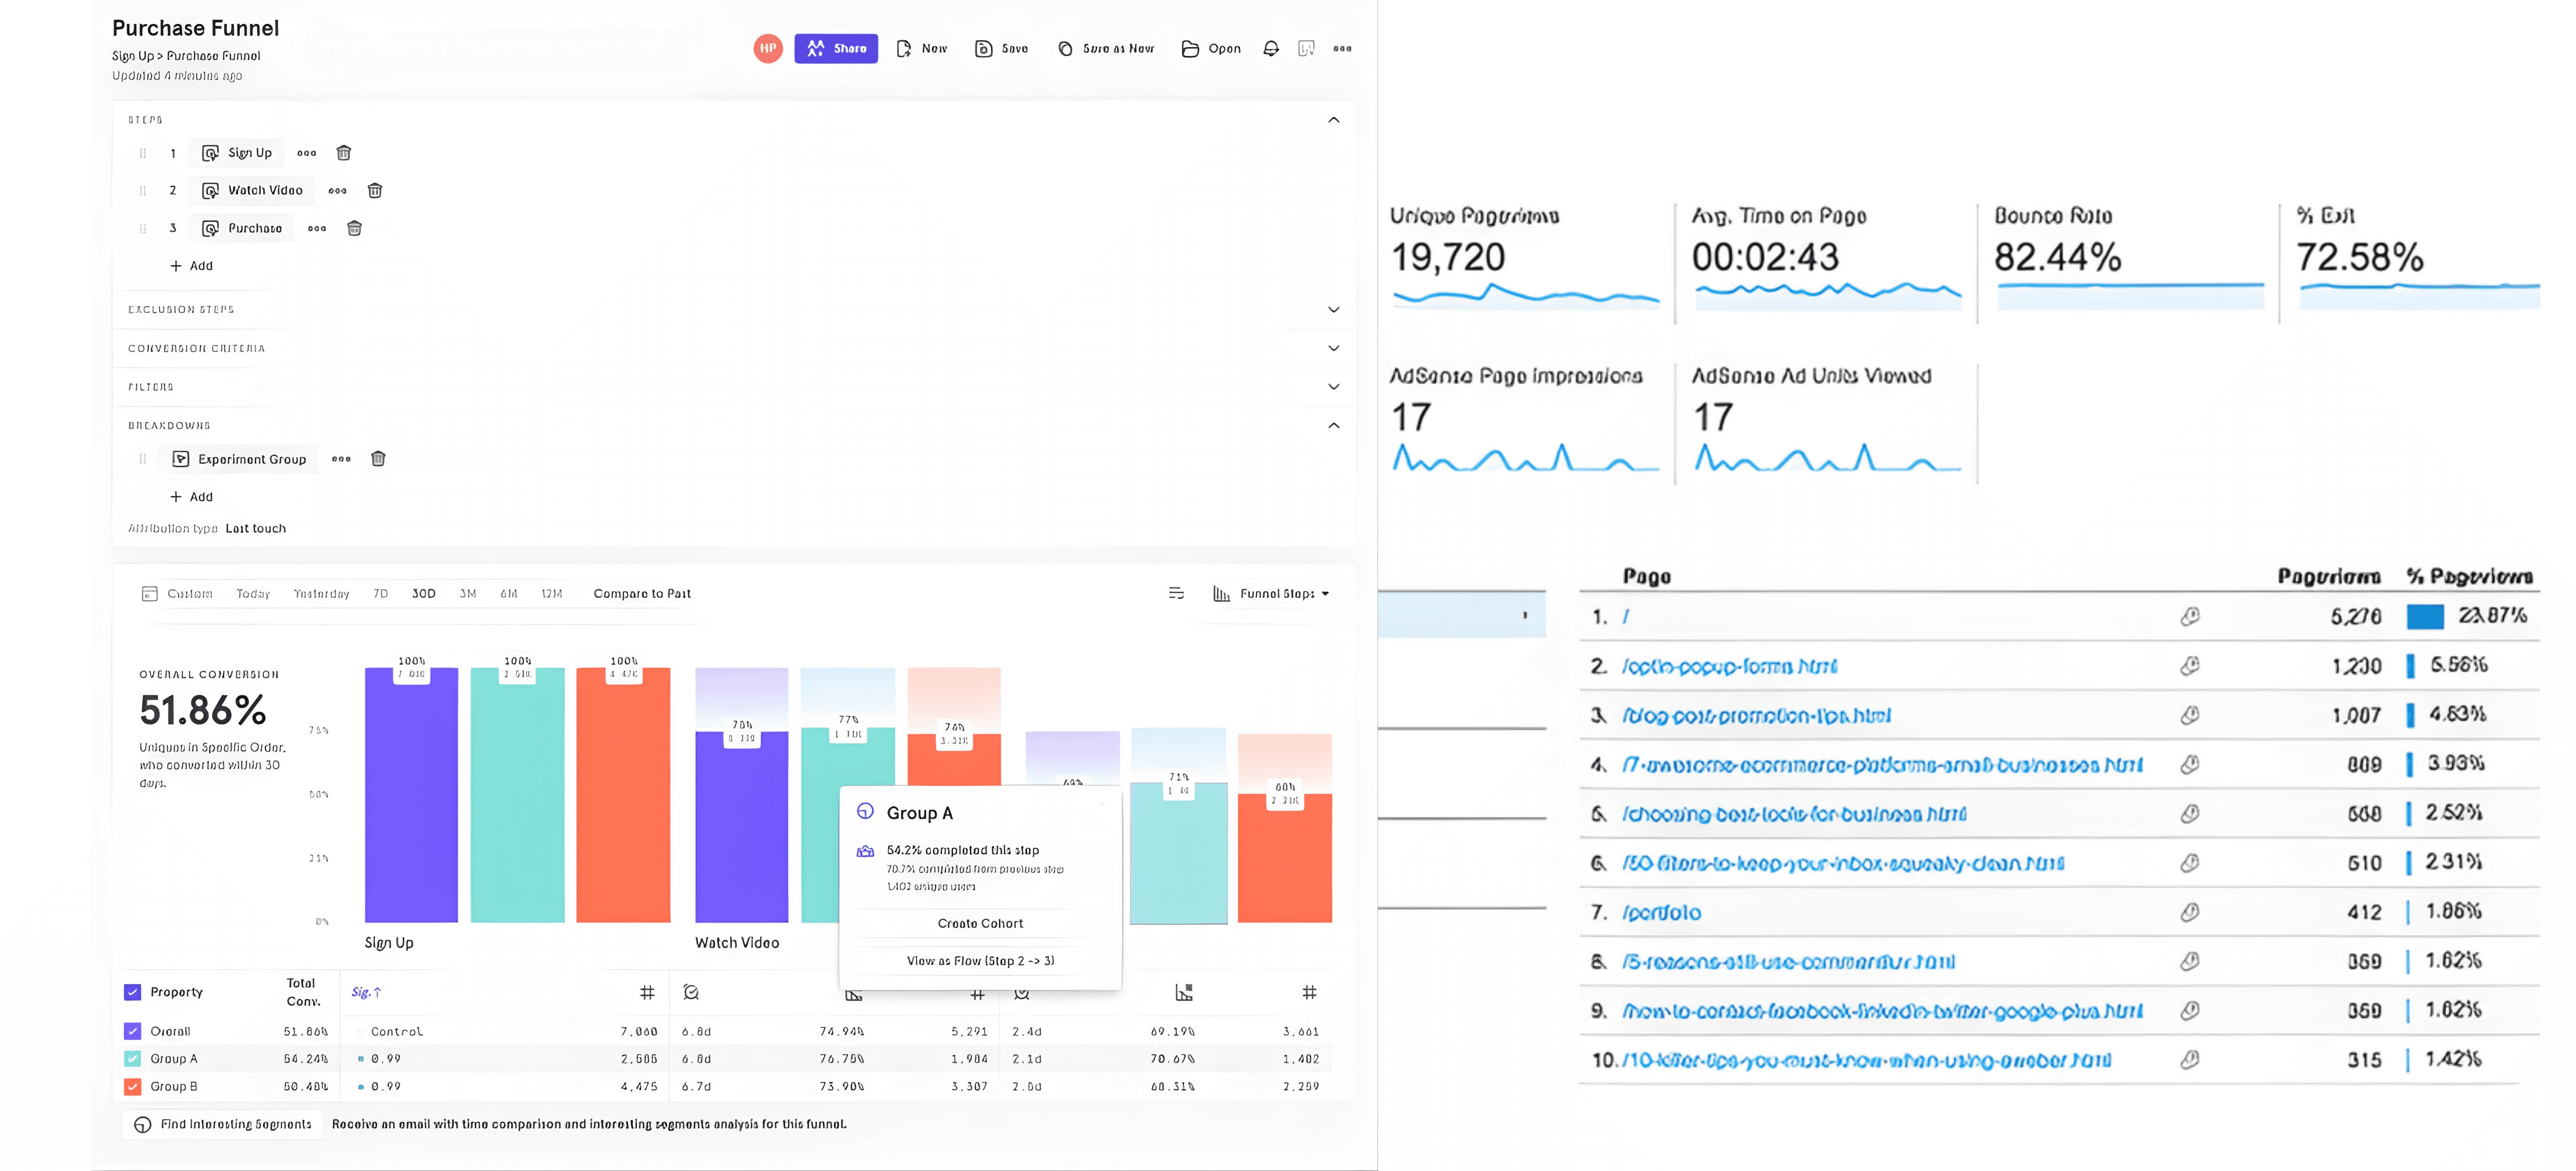Select the 7D date range tab
The height and width of the screenshot is (1171, 2576).
coord(380,593)
